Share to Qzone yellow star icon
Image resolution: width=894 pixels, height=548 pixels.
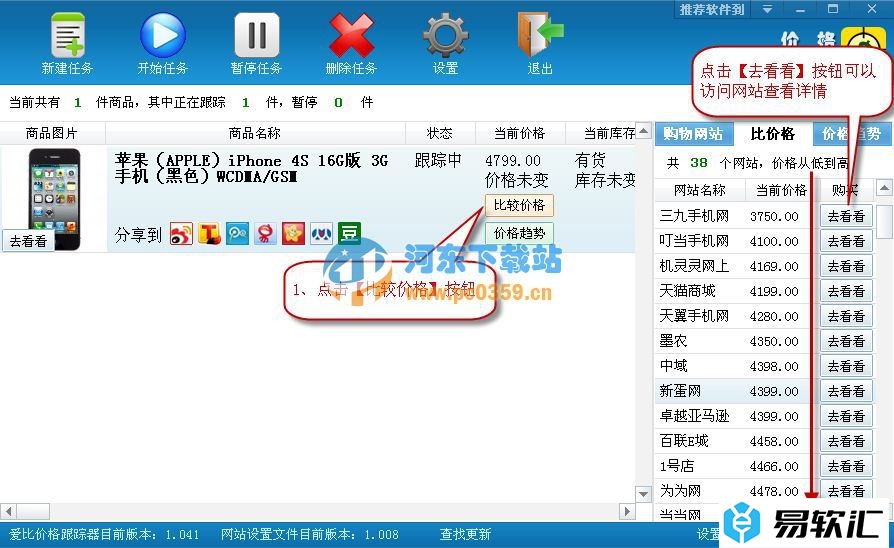point(293,234)
